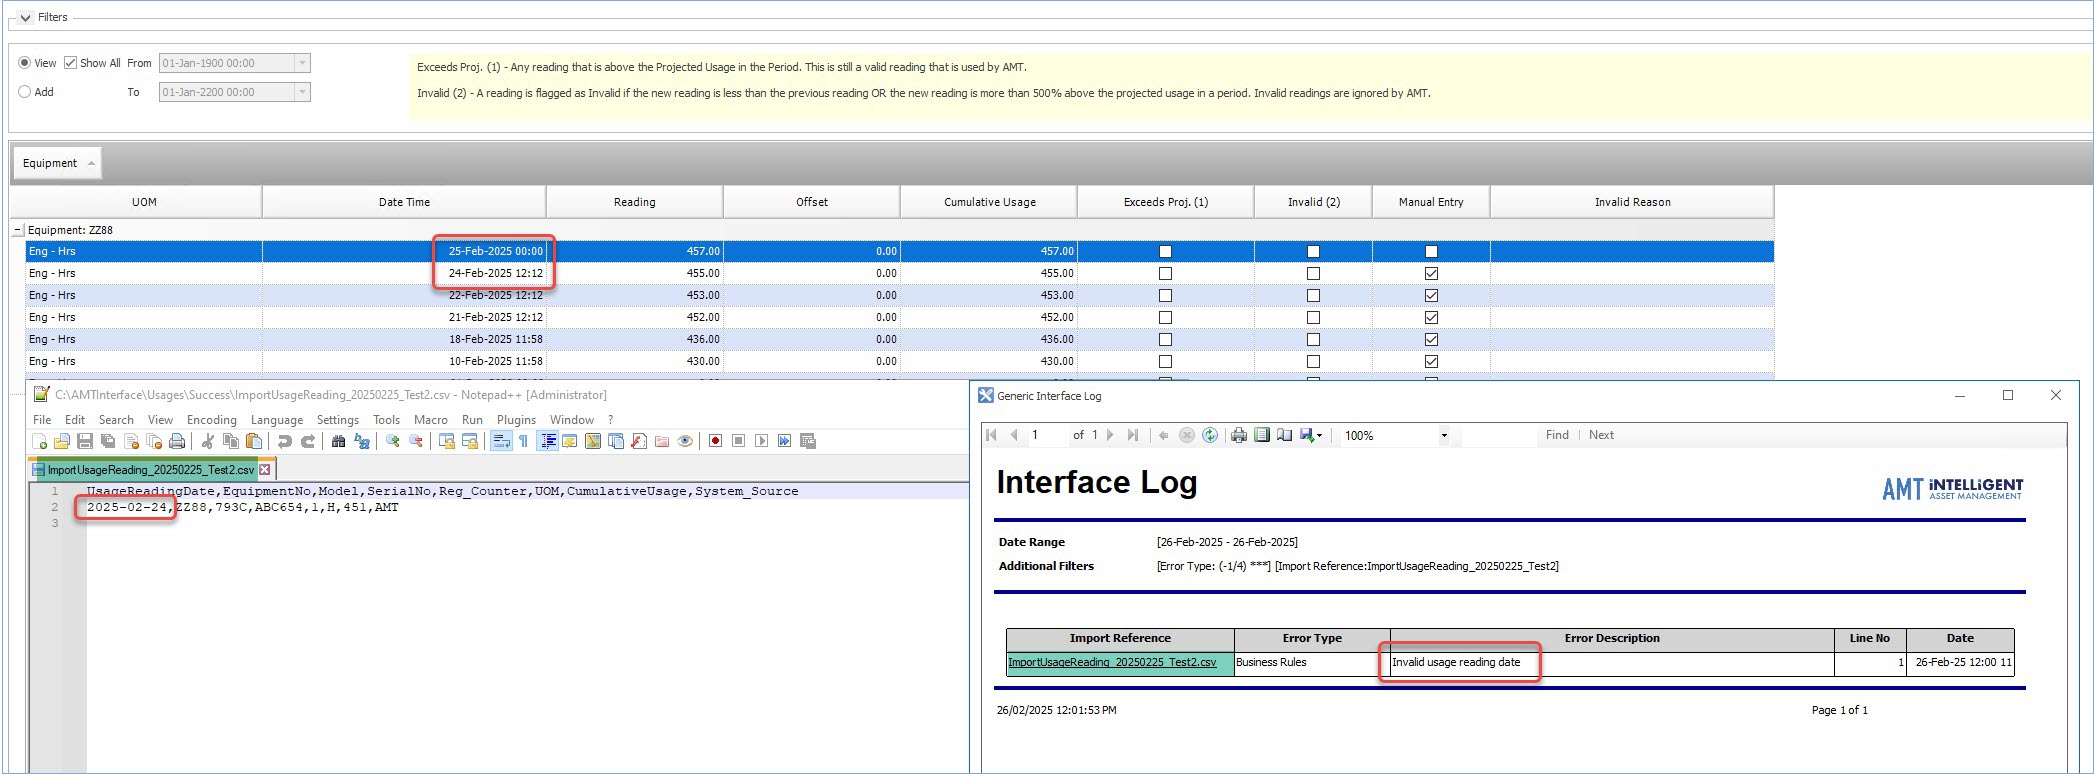Select the View radio button

pos(25,63)
